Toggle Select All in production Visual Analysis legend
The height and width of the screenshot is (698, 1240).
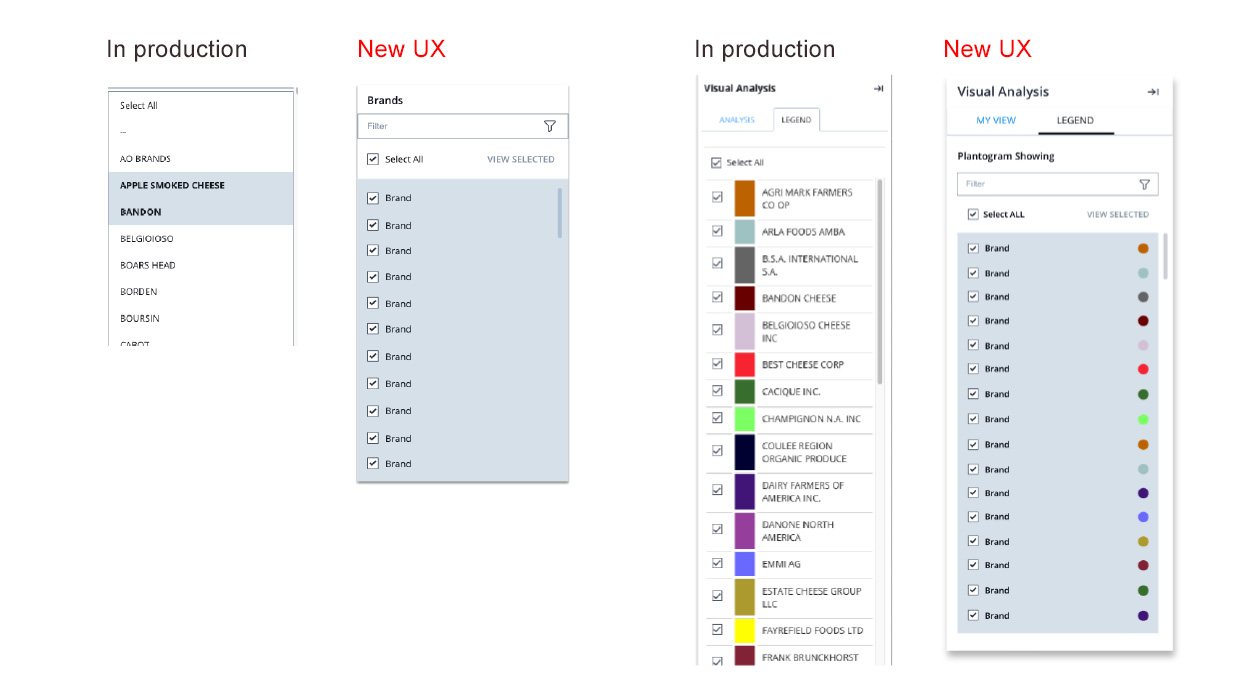715,162
